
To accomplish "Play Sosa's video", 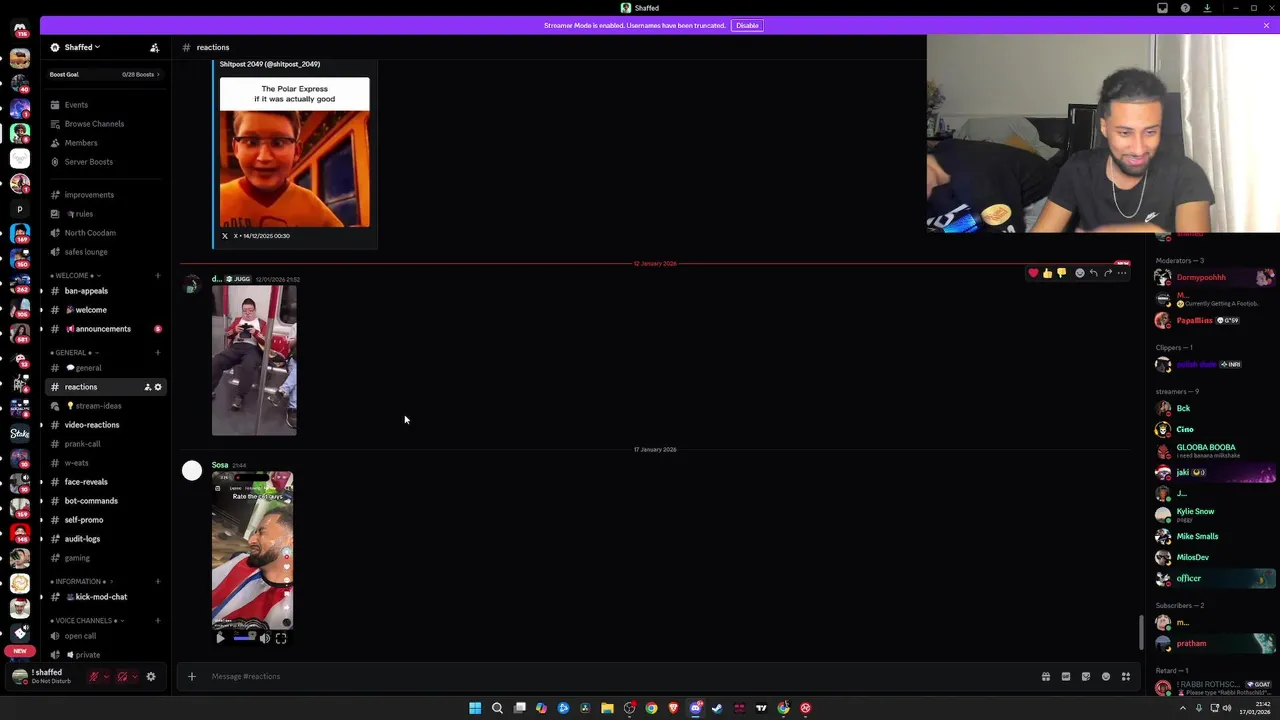I will tap(220, 638).
